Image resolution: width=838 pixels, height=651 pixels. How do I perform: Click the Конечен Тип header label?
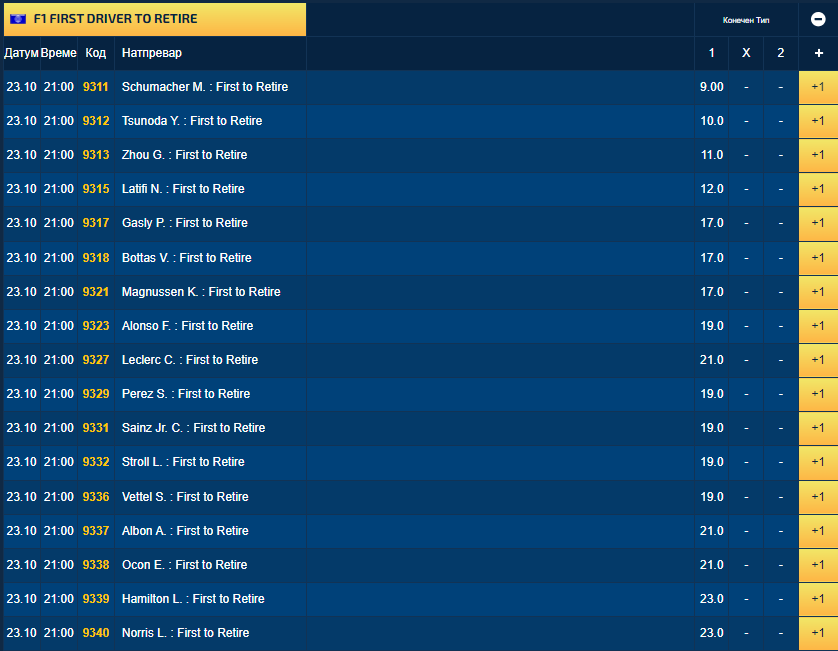(746, 20)
